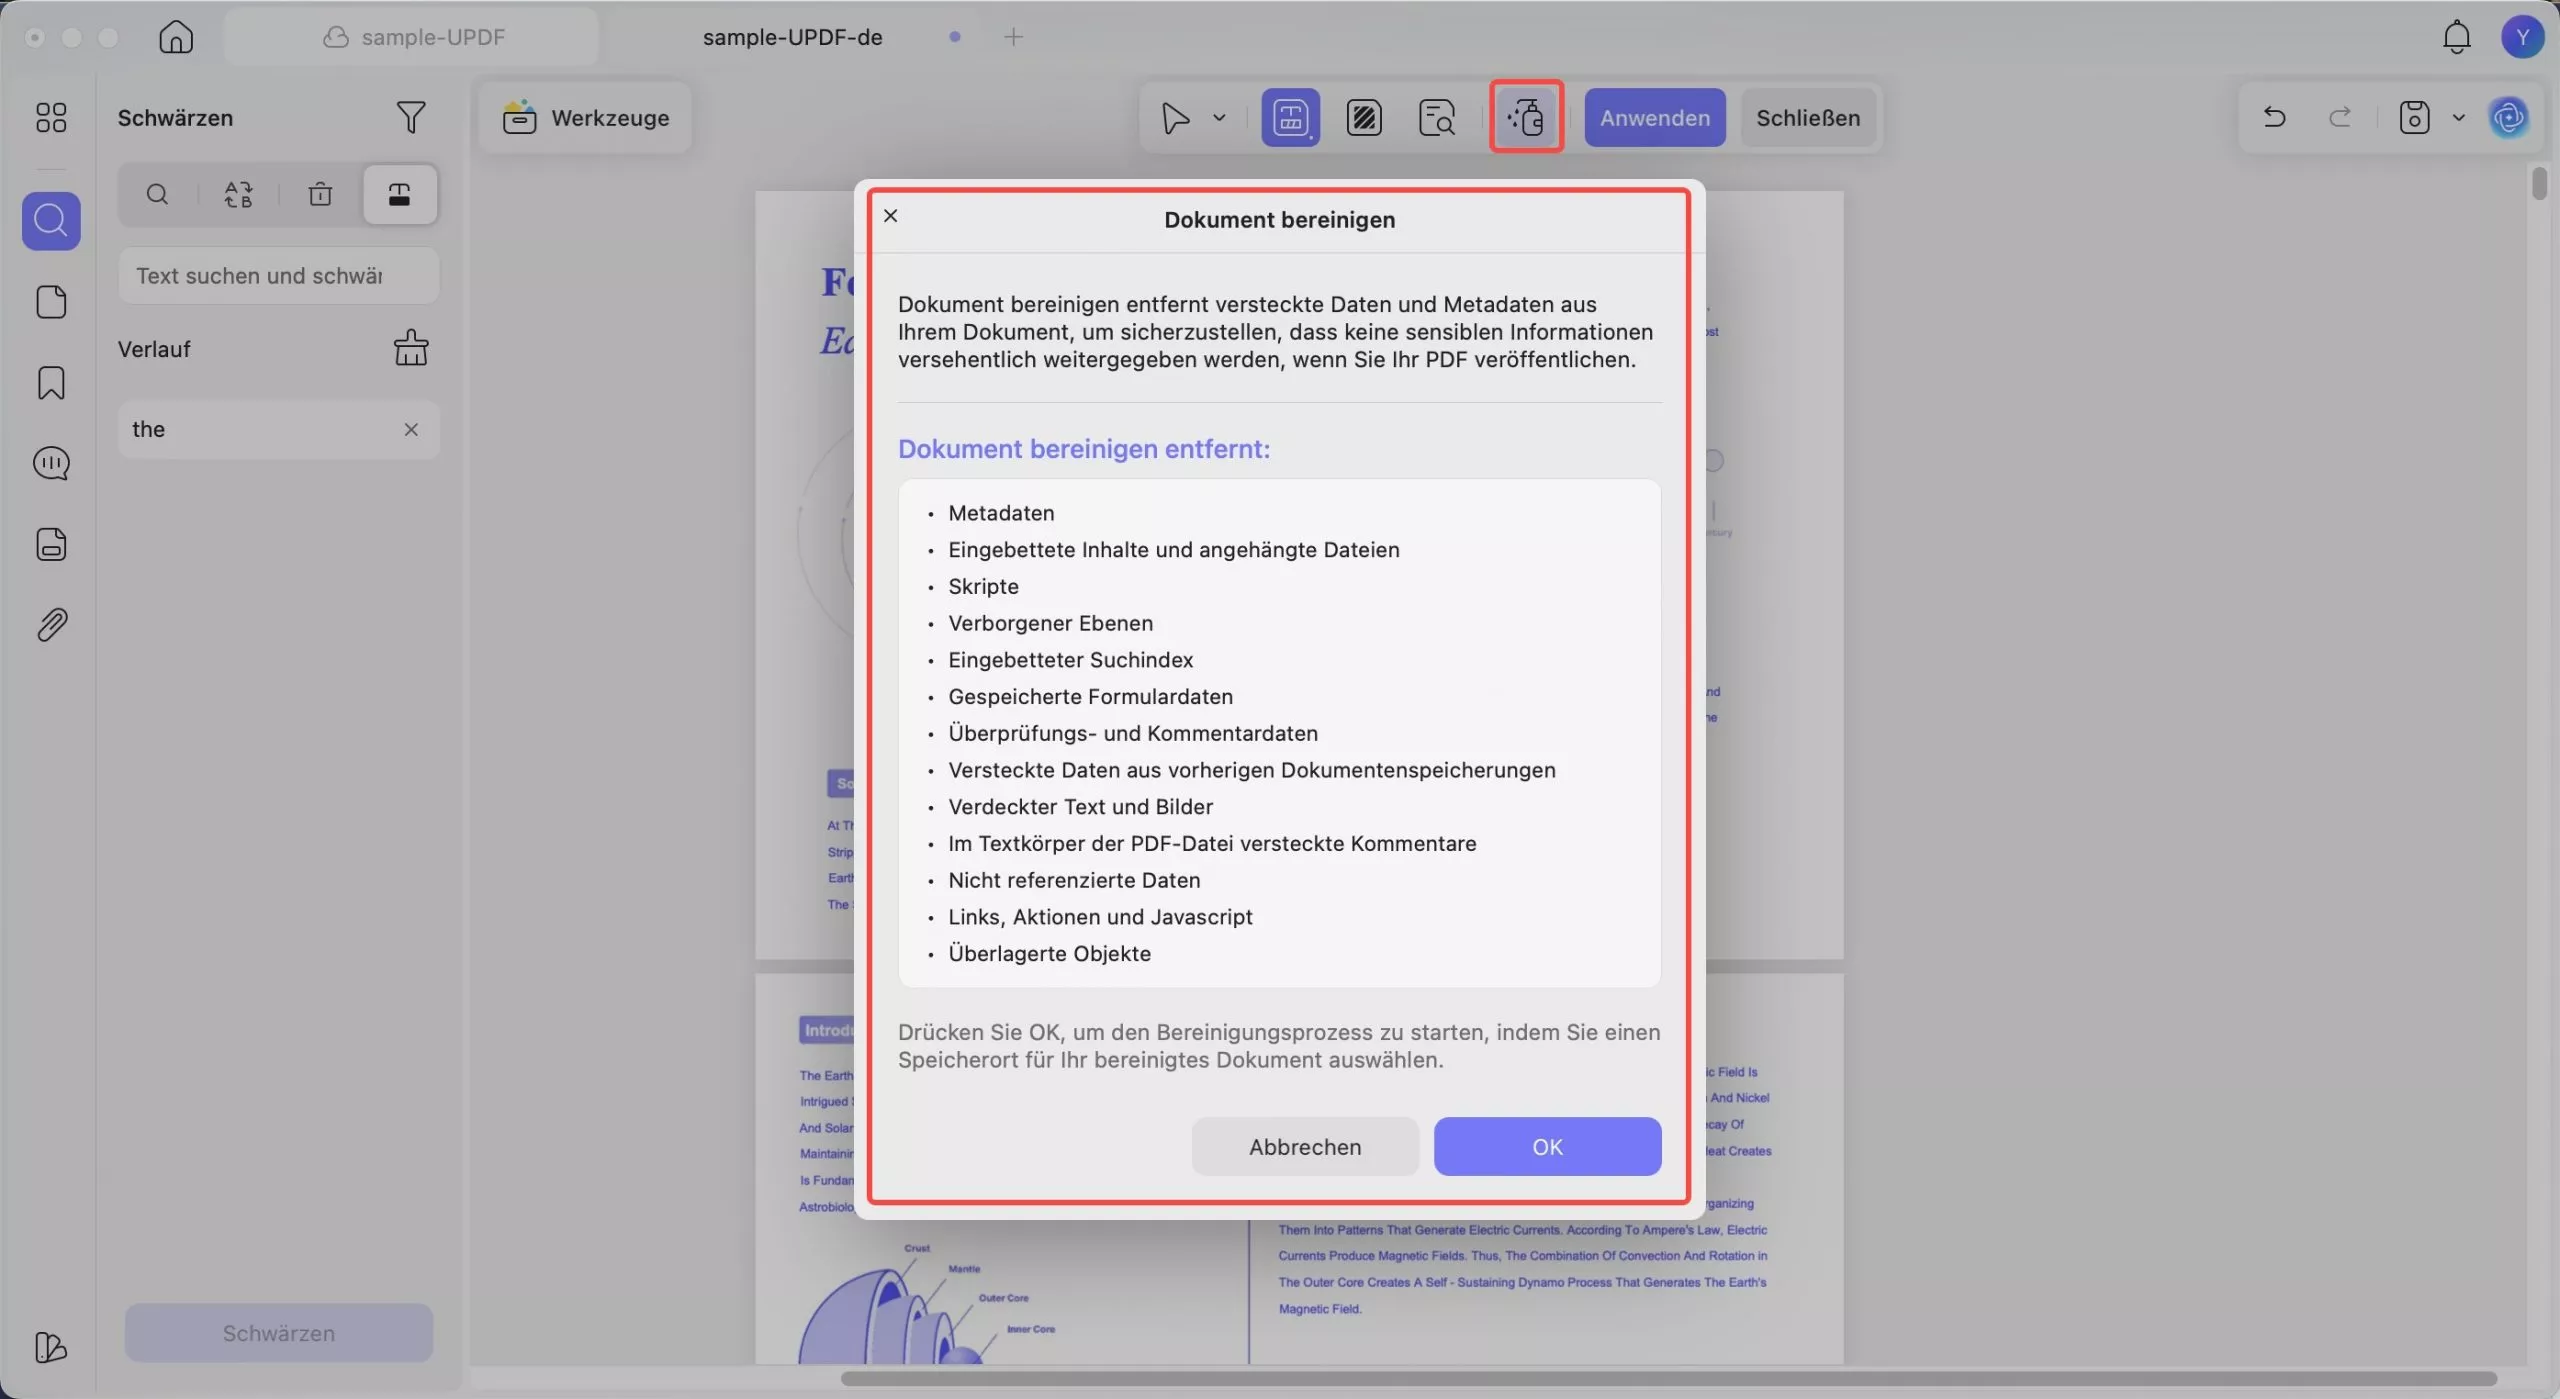This screenshot has width=2560, height=1399.
Task: Open the filter funnel in Schwärzen panel
Action: (410, 117)
